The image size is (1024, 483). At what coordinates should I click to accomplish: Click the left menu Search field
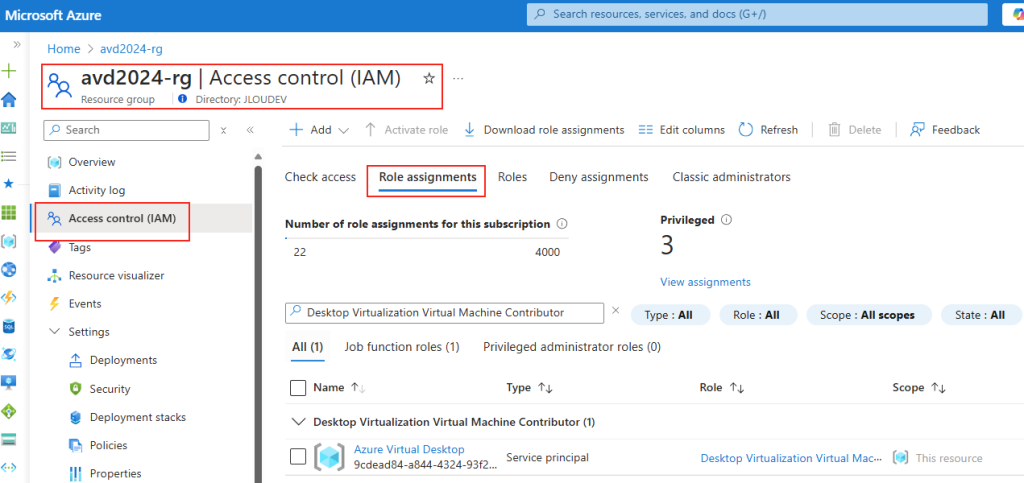126,130
